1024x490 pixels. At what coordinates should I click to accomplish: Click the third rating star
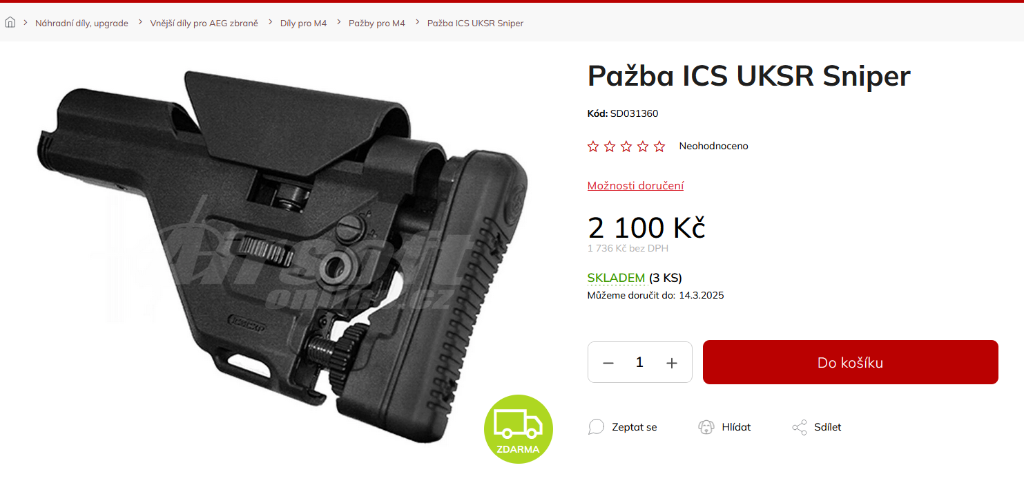tap(626, 146)
